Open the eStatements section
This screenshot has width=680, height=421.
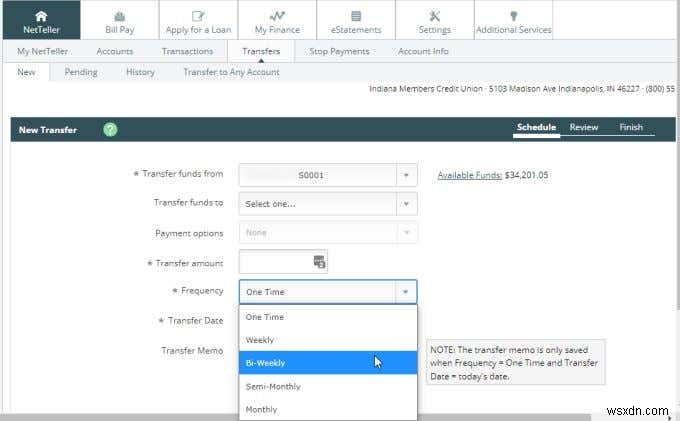point(356,20)
